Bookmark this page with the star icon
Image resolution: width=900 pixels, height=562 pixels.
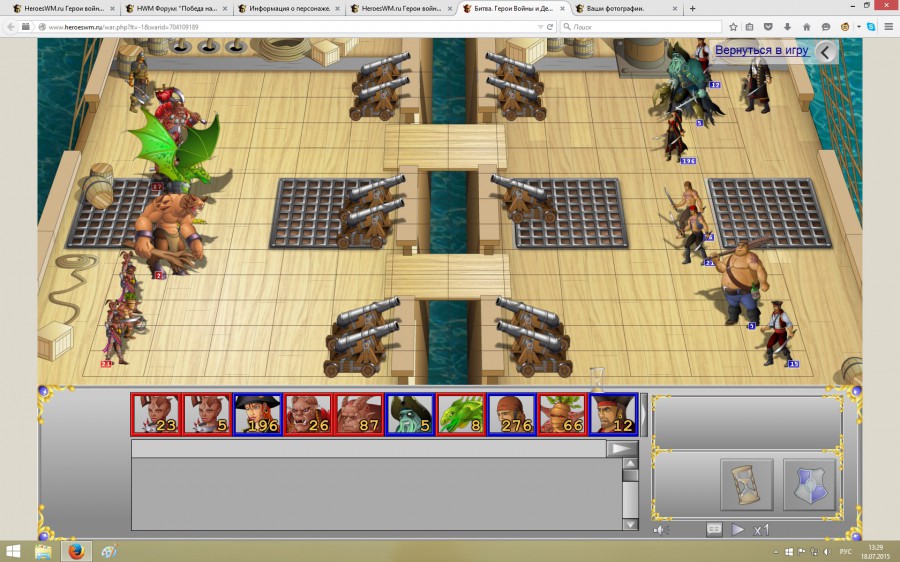point(733,27)
